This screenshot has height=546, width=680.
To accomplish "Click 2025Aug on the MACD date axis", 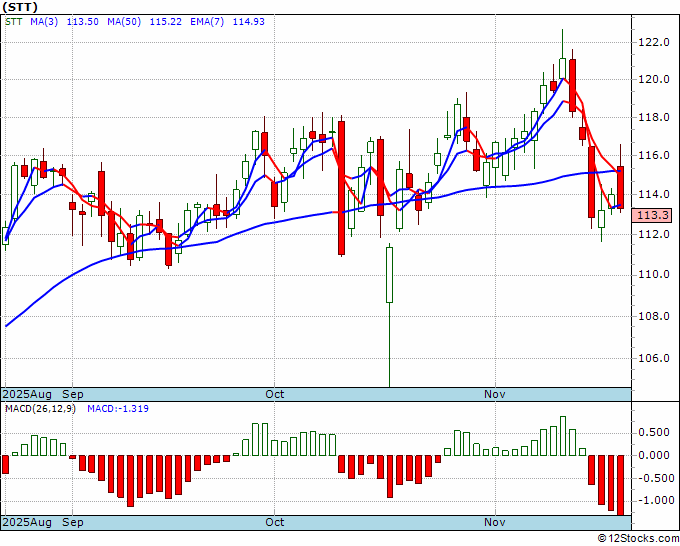I will pyautogui.click(x=27, y=522).
